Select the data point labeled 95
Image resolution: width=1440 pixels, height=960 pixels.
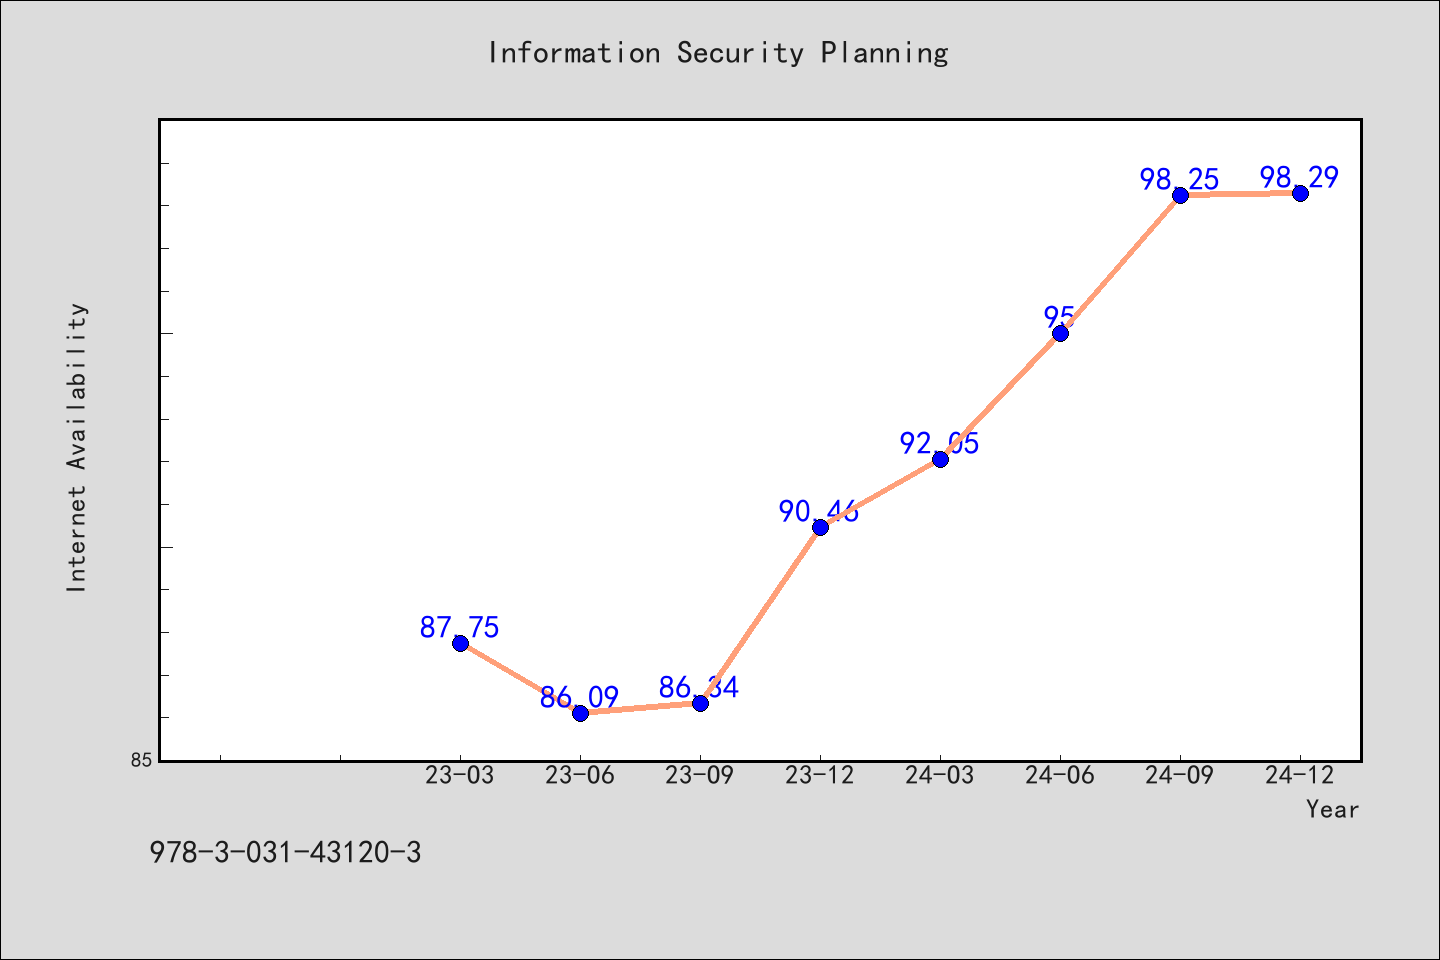click(x=1060, y=333)
